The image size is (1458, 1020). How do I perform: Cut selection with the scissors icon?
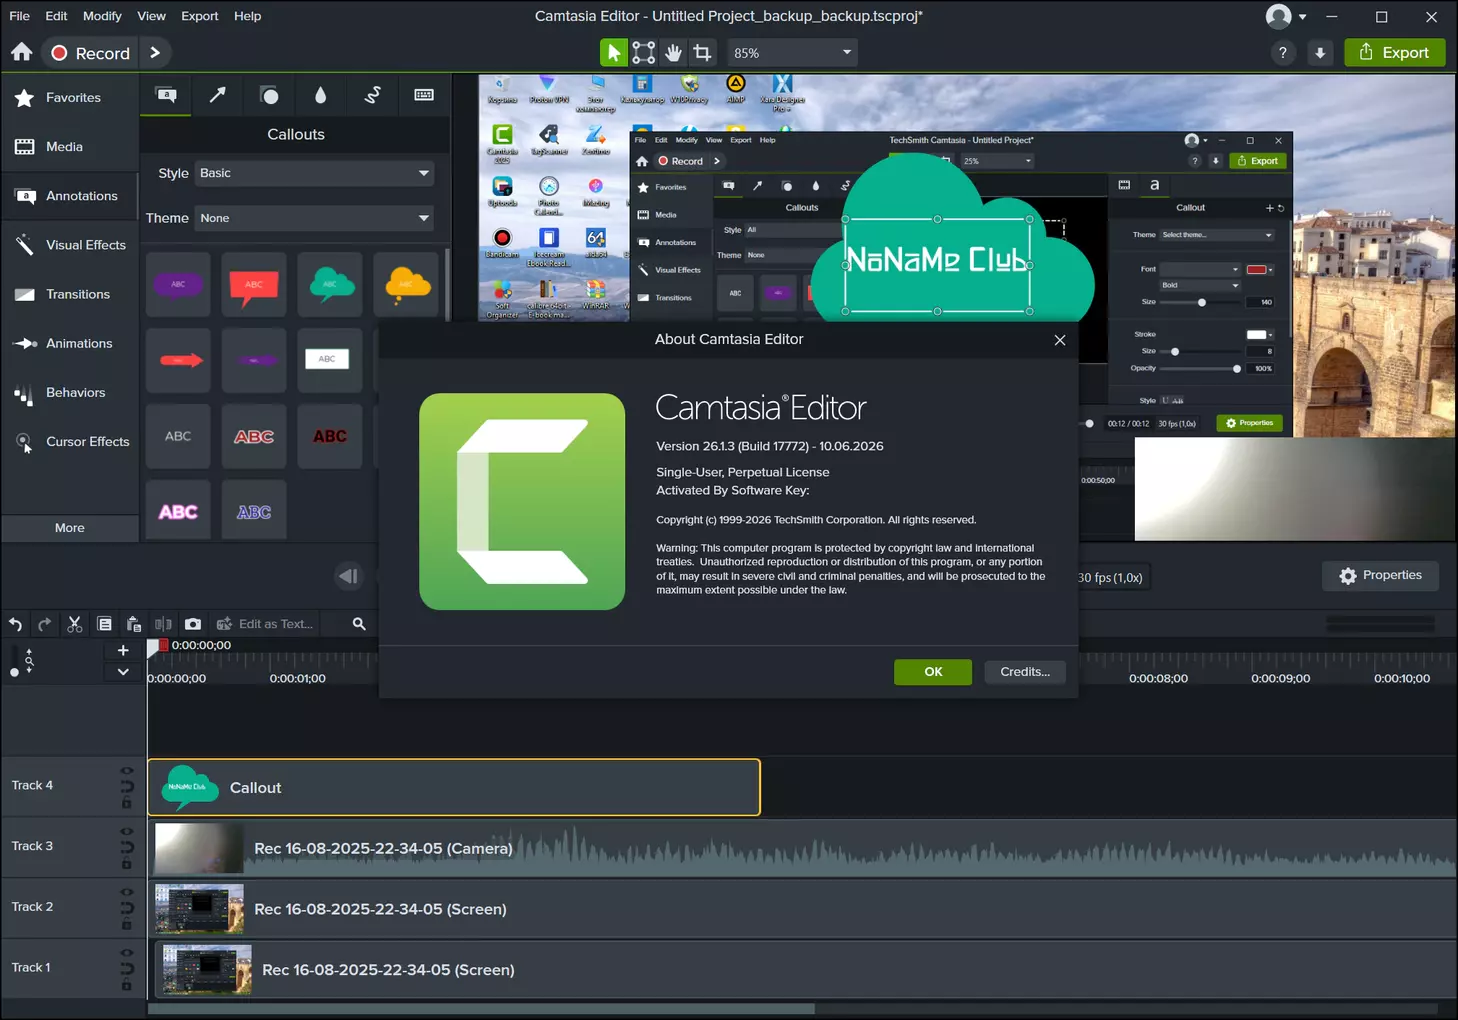[74, 624]
